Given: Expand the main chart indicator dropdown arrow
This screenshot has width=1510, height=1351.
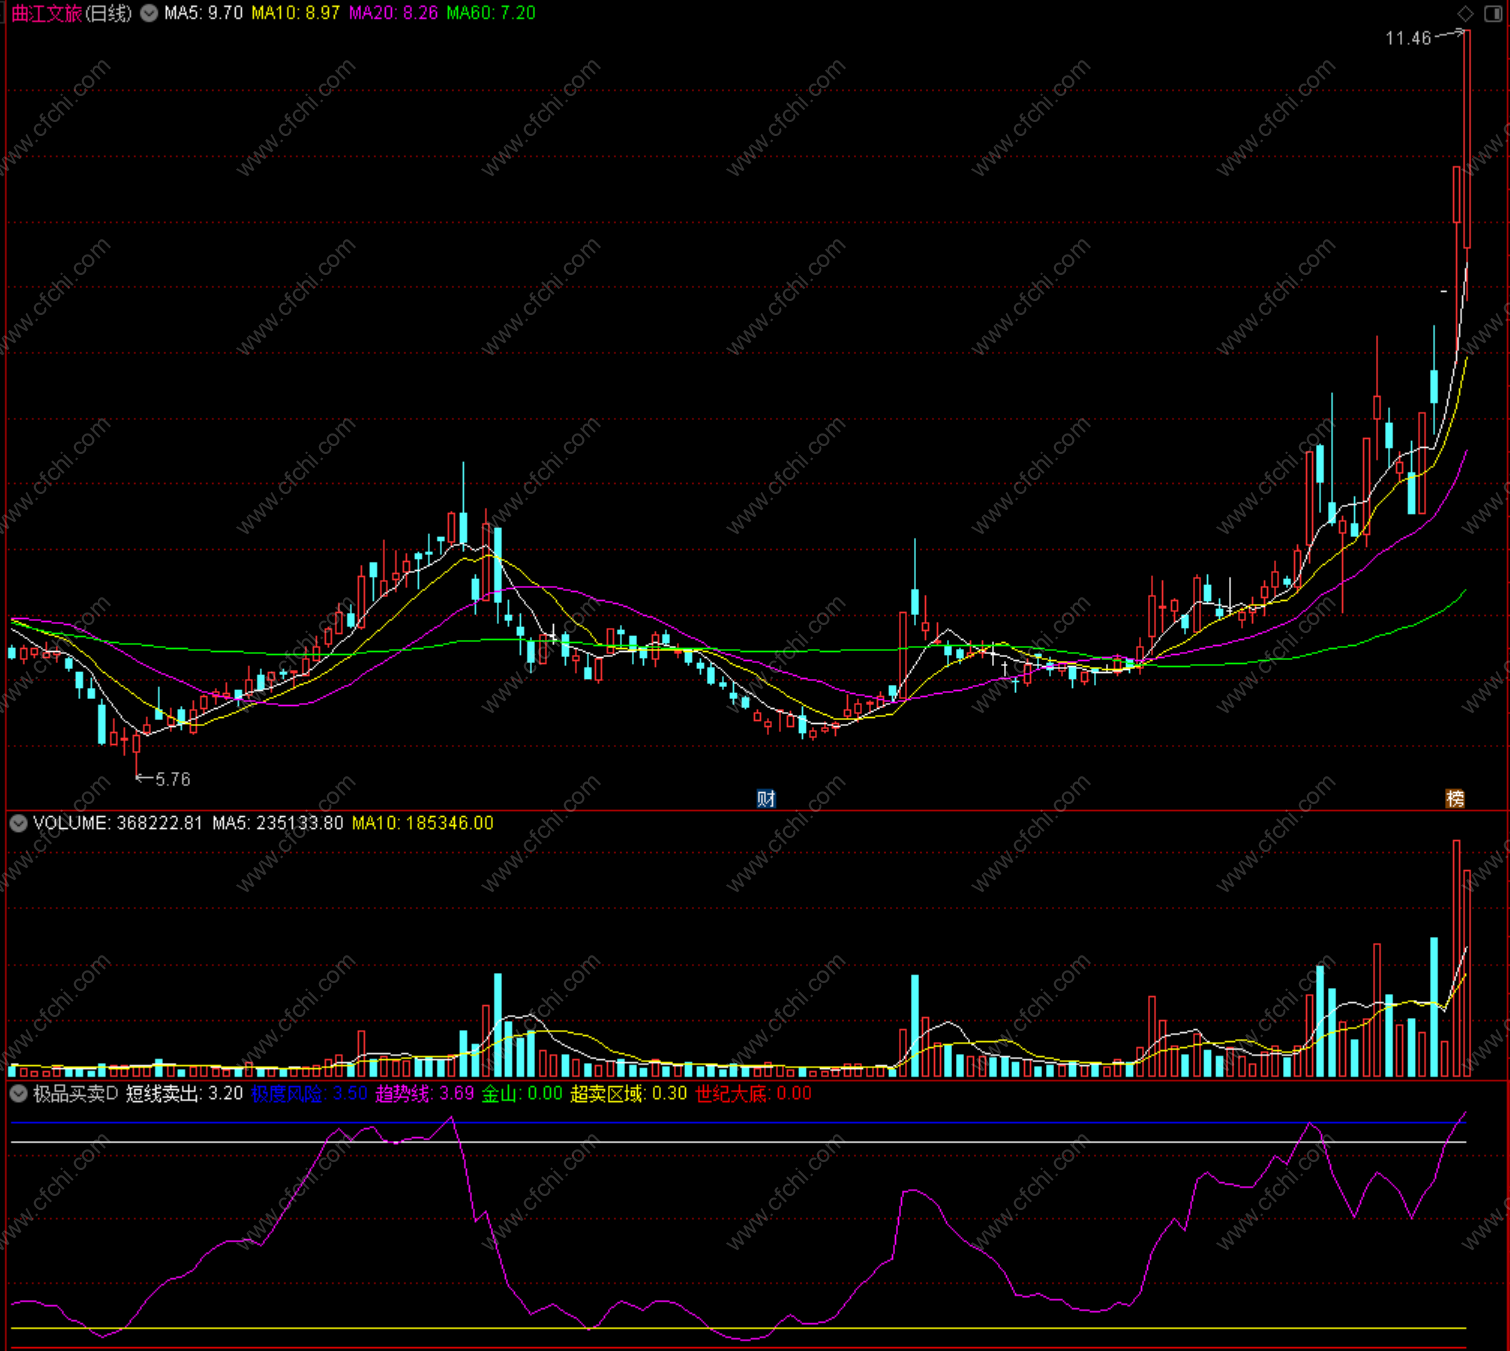Looking at the screenshot, I should 149,13.
